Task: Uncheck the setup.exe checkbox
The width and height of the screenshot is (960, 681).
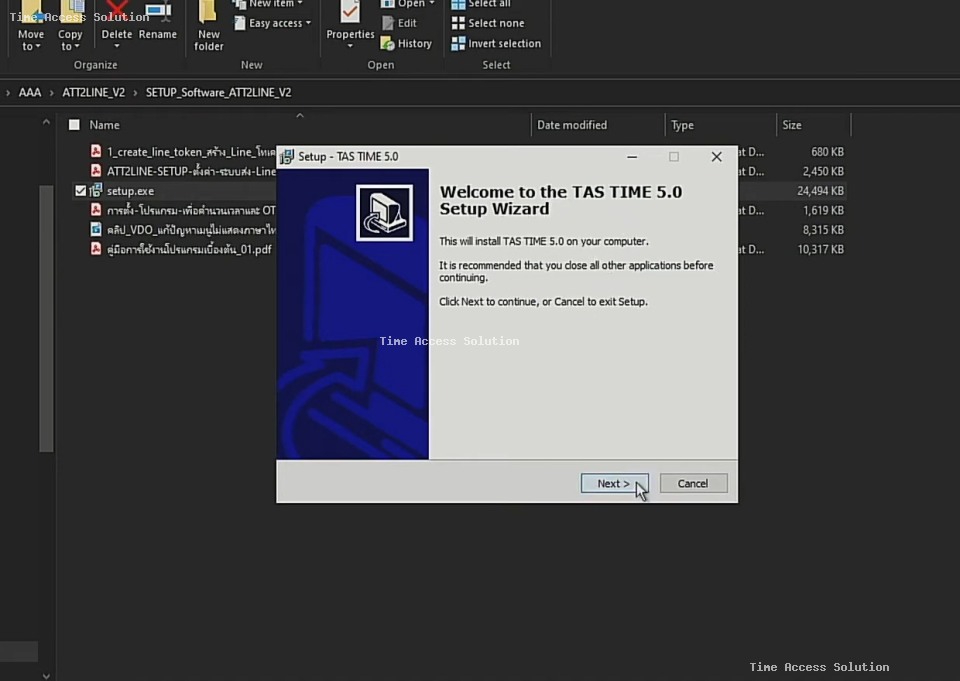Action: pos(81,191)
